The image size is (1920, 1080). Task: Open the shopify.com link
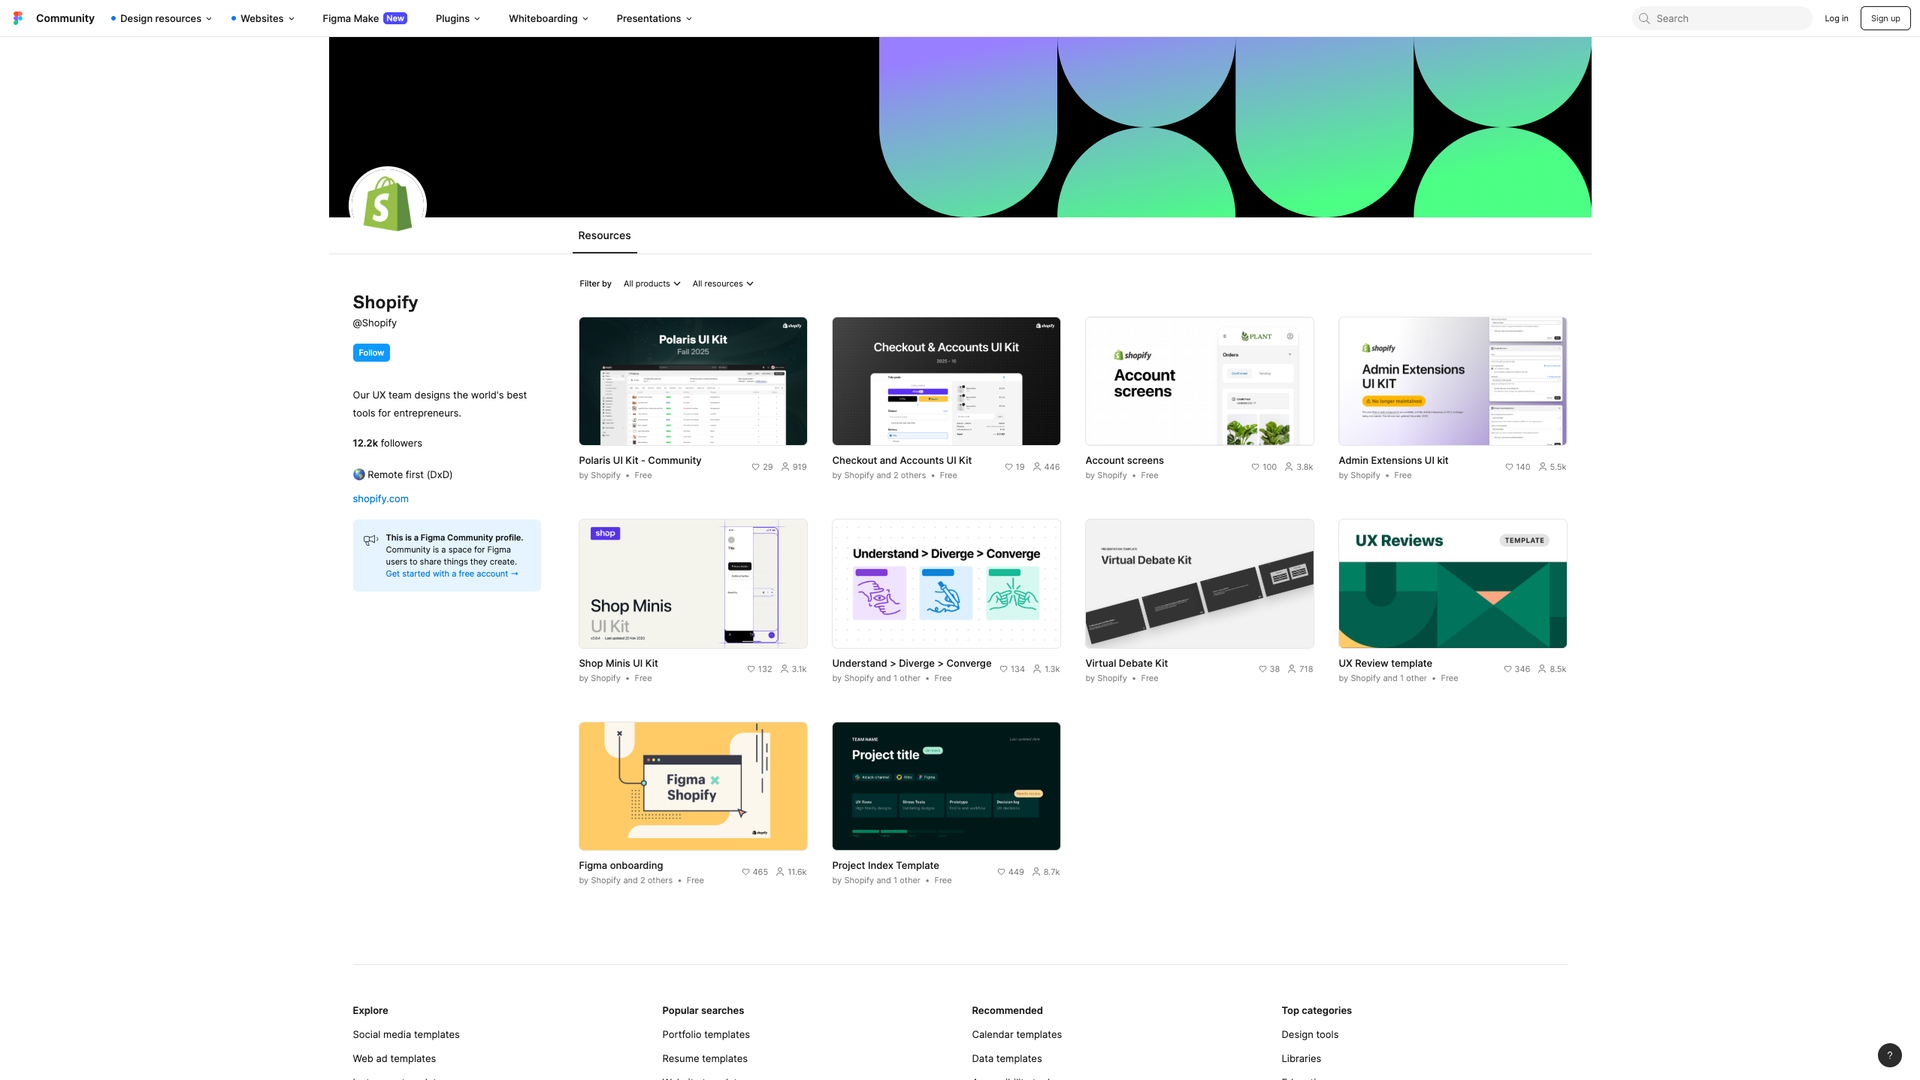point(380,498)
